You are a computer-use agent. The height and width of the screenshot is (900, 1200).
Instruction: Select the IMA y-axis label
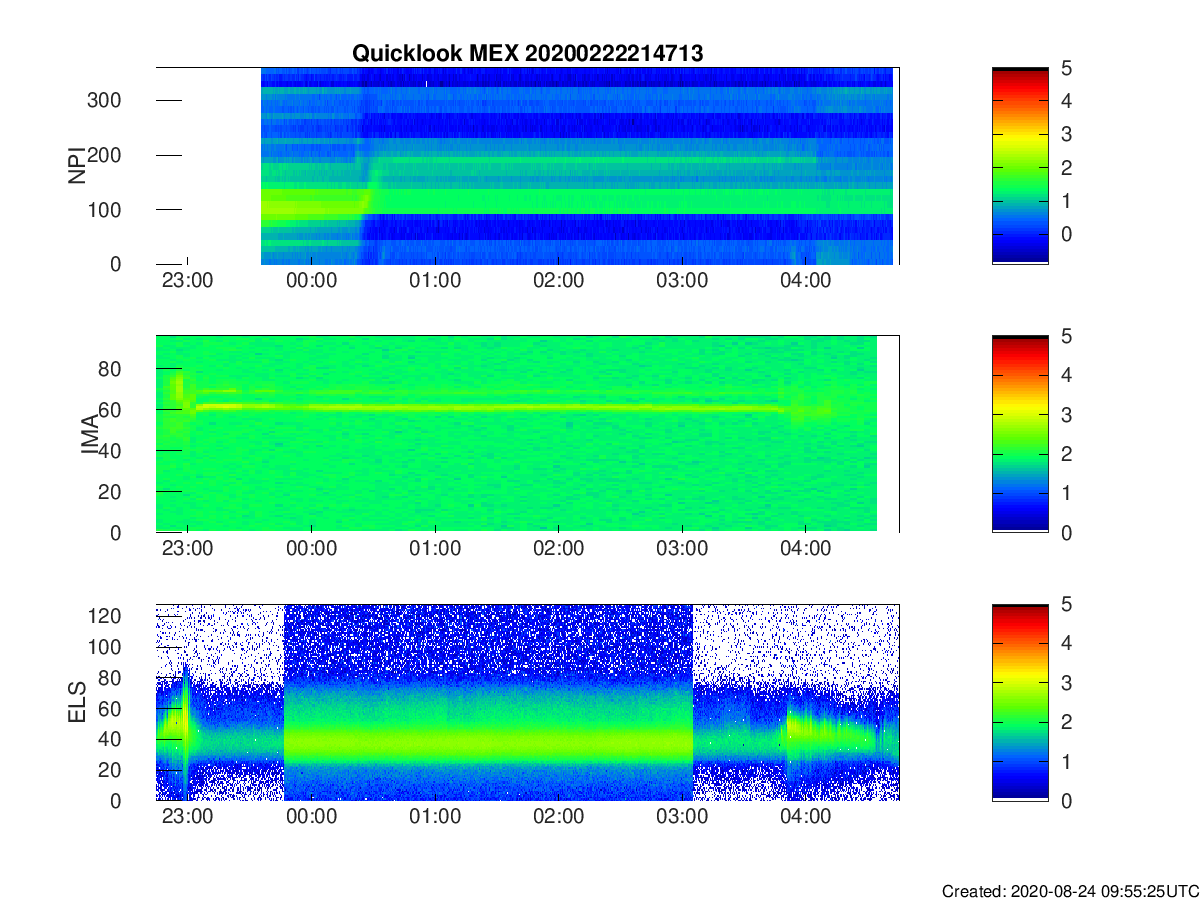tap(89, 434)
